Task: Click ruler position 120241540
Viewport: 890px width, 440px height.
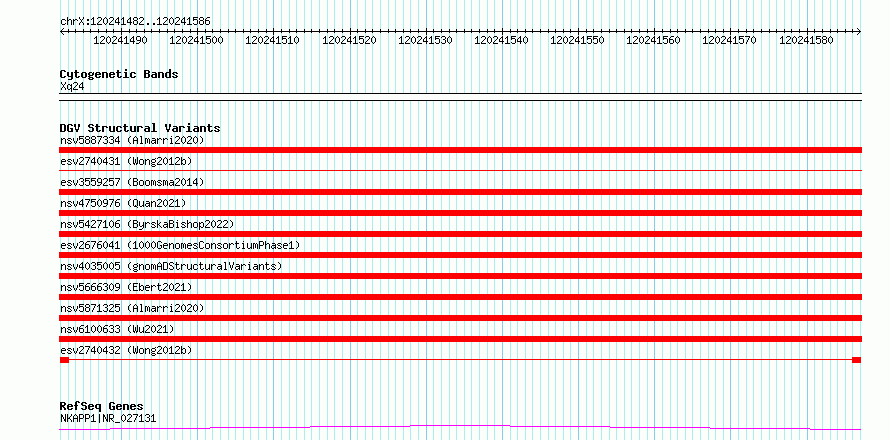Action: pos(501,41)
